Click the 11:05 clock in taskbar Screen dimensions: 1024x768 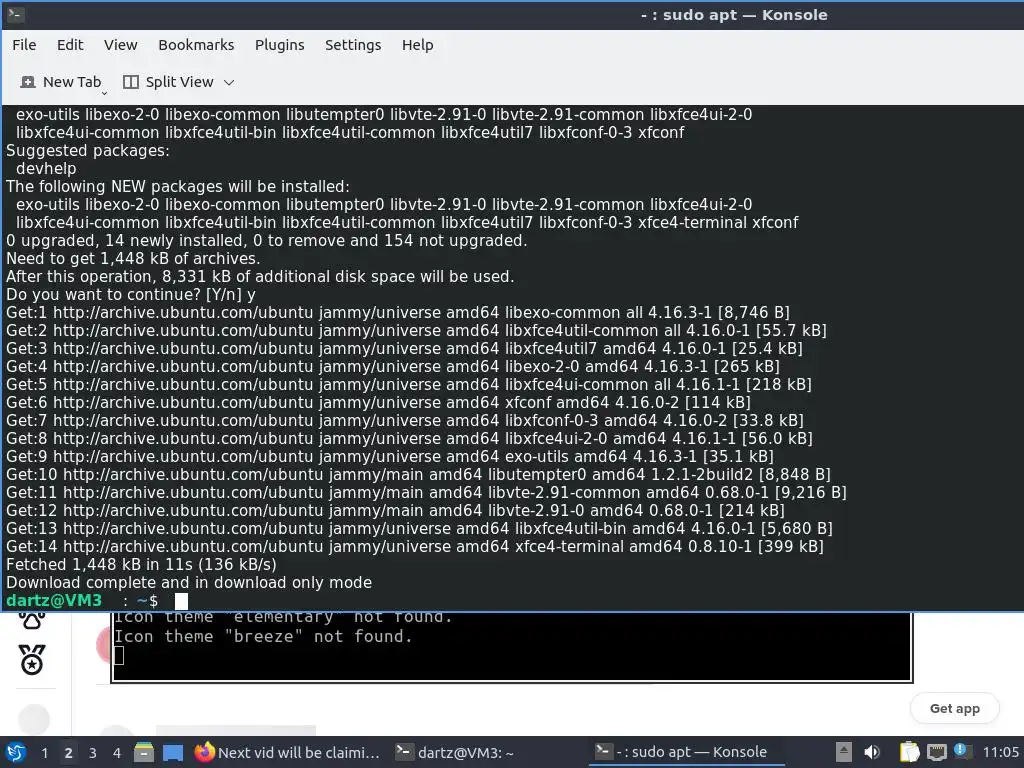[x=1001, y=752]
